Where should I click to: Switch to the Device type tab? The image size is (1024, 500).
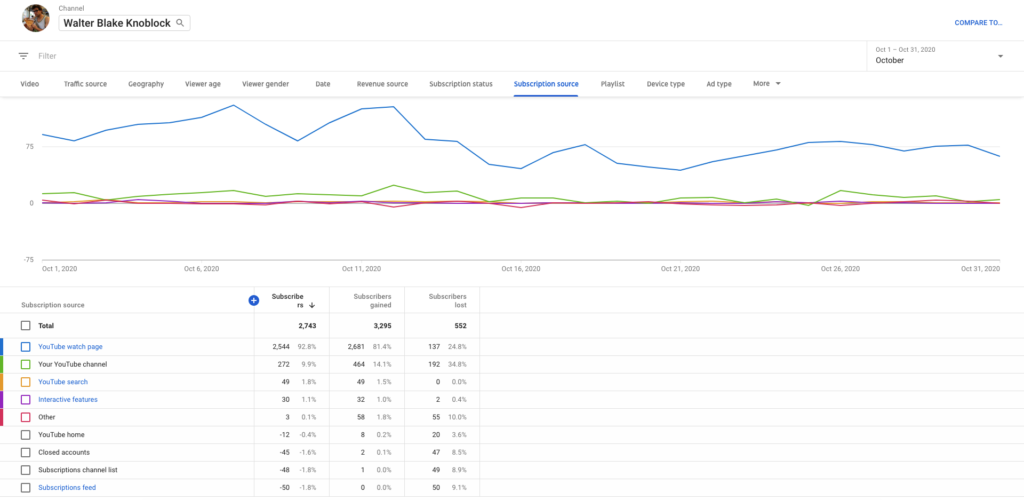click(x=665, y=84)
